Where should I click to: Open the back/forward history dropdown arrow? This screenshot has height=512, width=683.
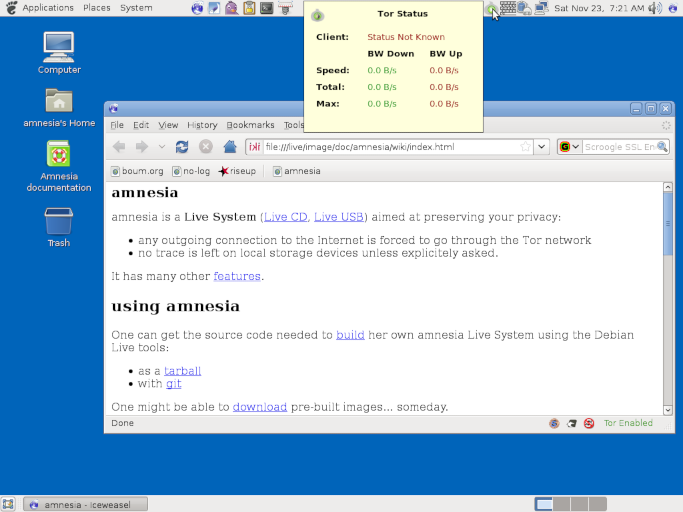coord(162,147)
